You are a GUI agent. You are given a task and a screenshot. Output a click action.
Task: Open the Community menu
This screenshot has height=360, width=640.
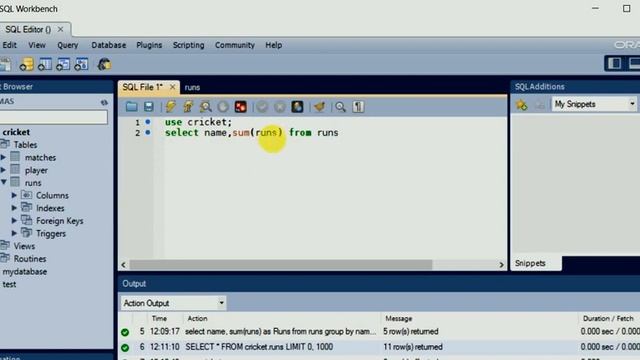pyautogui.click(x=235, y=45)
